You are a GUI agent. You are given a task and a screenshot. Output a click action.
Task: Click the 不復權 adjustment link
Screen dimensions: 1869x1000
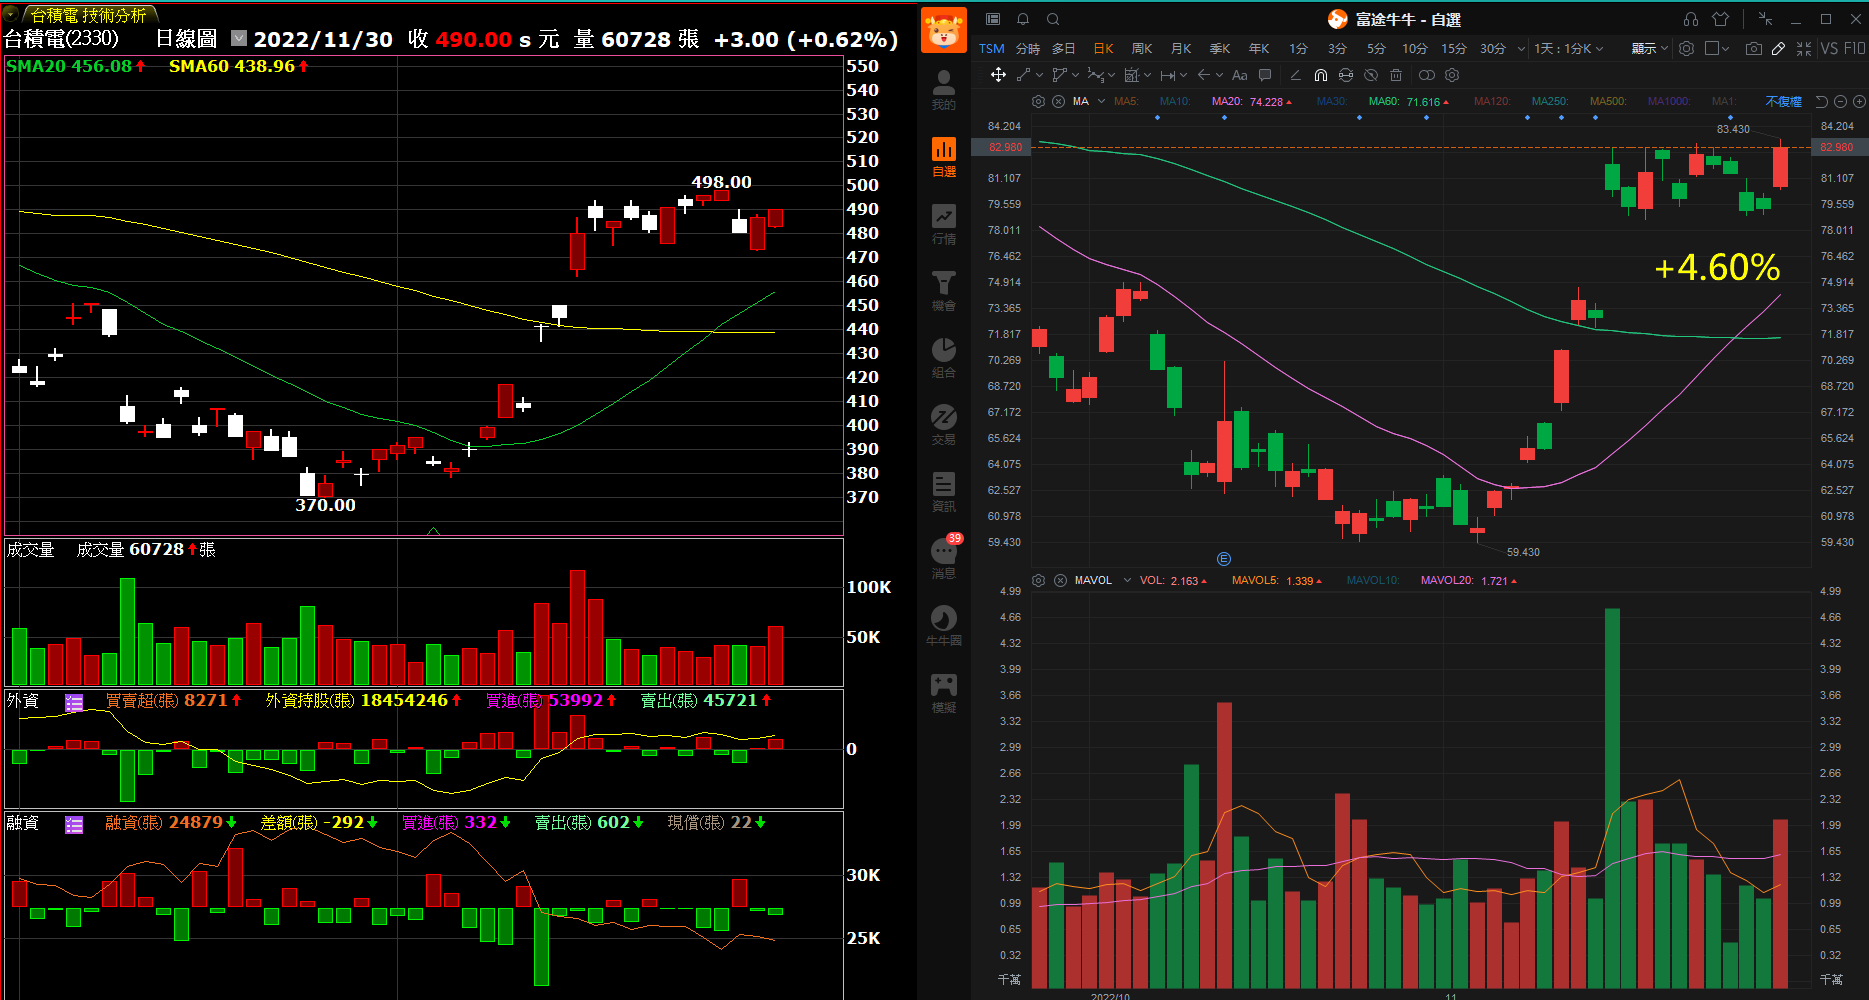pos(1783,101)
